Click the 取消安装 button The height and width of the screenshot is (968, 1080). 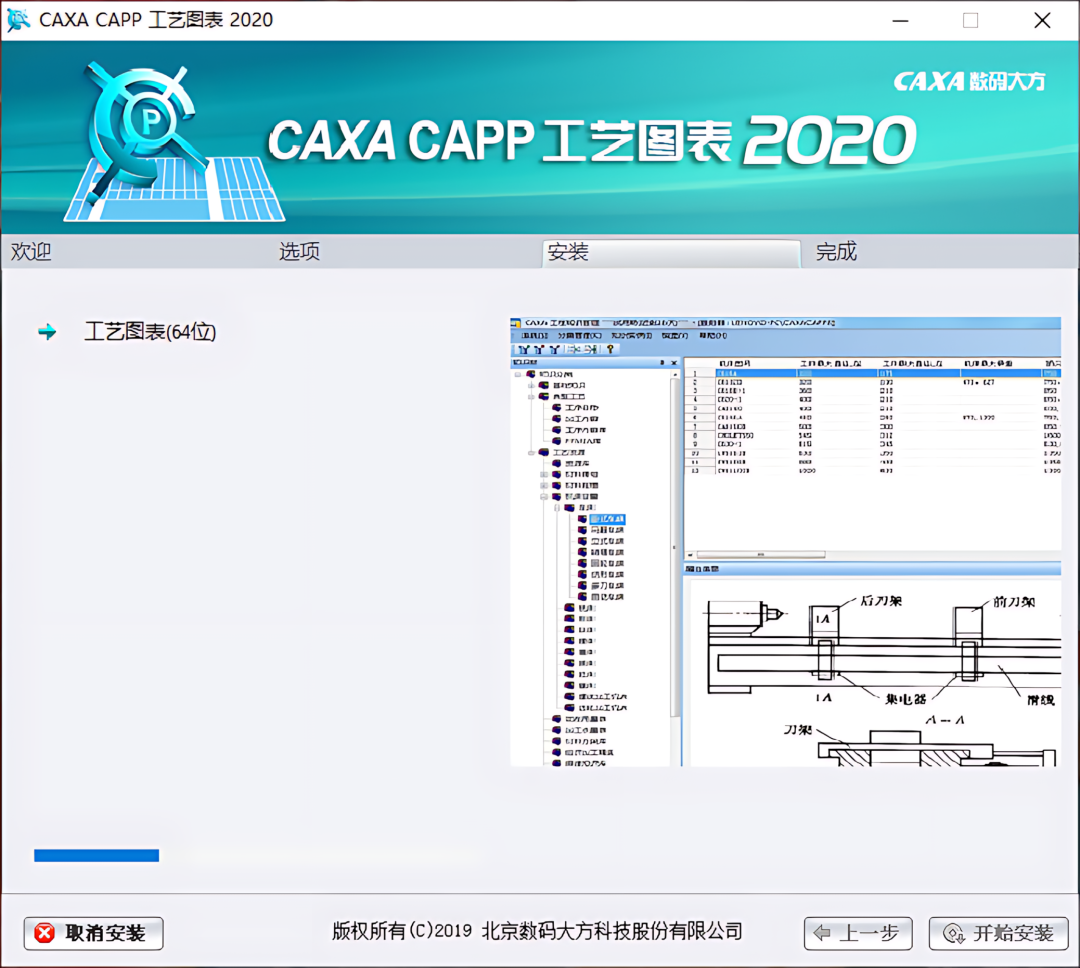click(x=94, y=934)
